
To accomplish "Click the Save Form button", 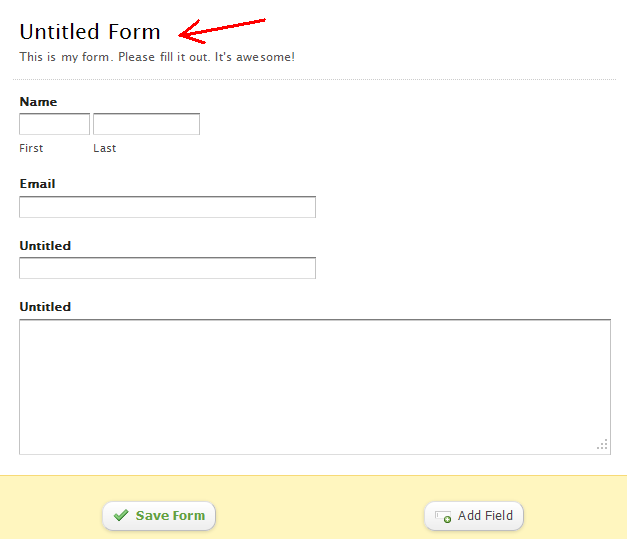I will pos(159,516).
